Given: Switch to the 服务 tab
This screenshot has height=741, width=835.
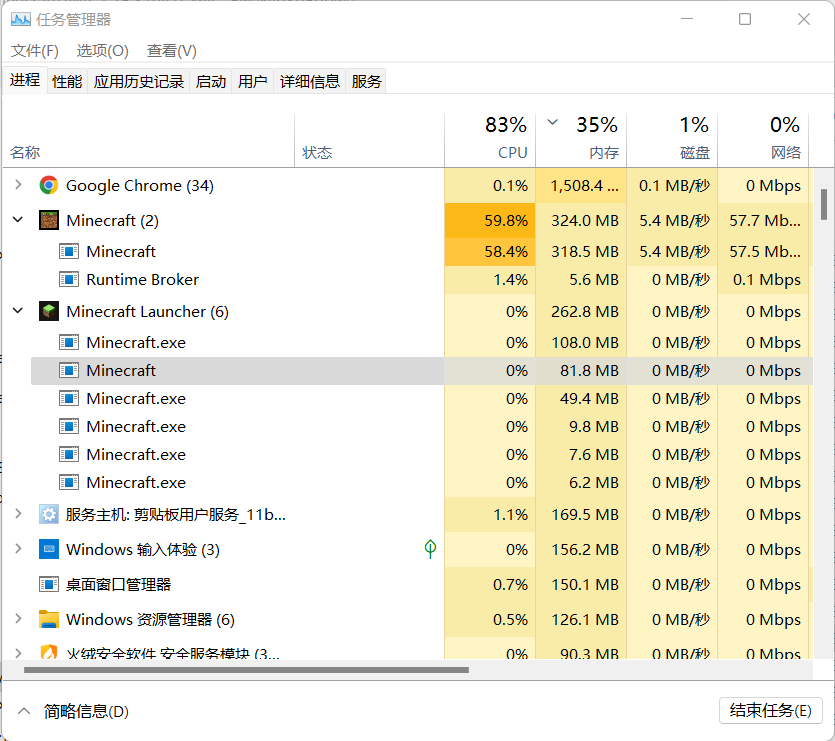Looking at the screenshot, I should (x=366, y=82).
